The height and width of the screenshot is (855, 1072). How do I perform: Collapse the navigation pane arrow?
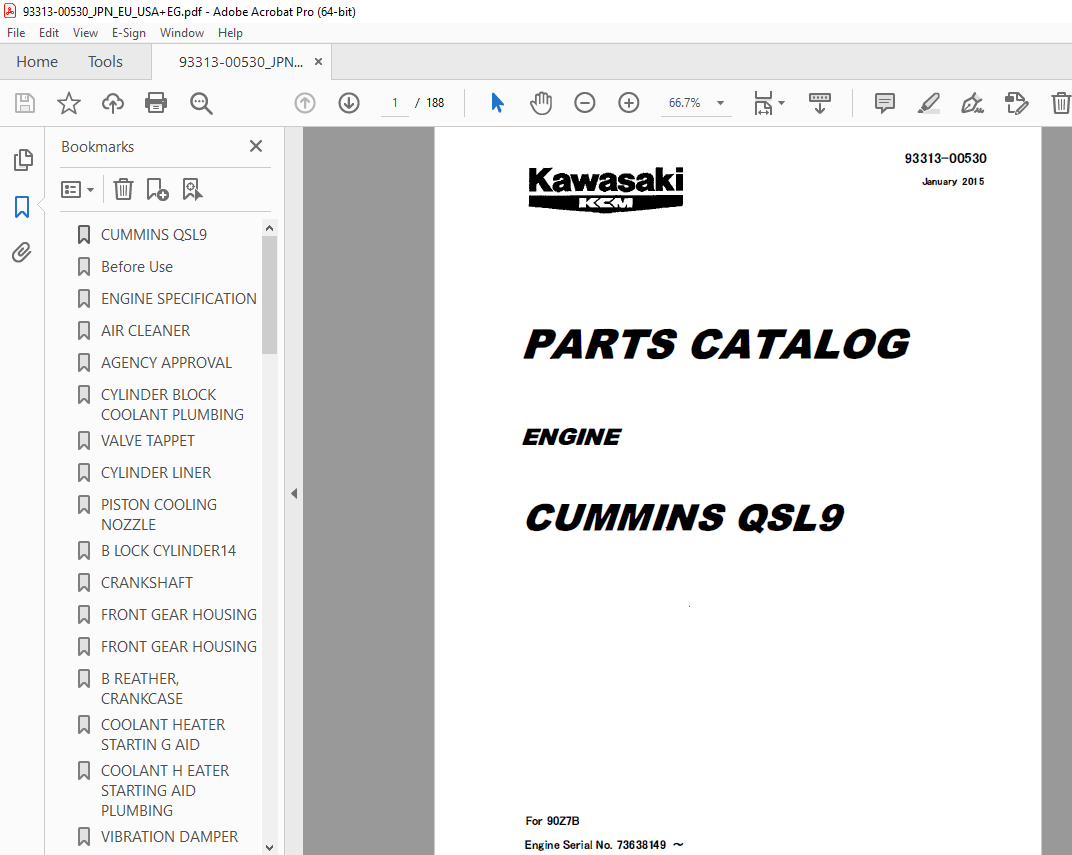pyautogui.click(x=294, y=493)
